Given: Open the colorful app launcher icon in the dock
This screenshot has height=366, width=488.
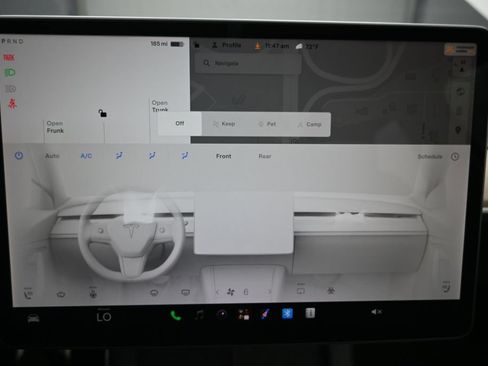Looking at the screenshot, I should pos(244,314).
